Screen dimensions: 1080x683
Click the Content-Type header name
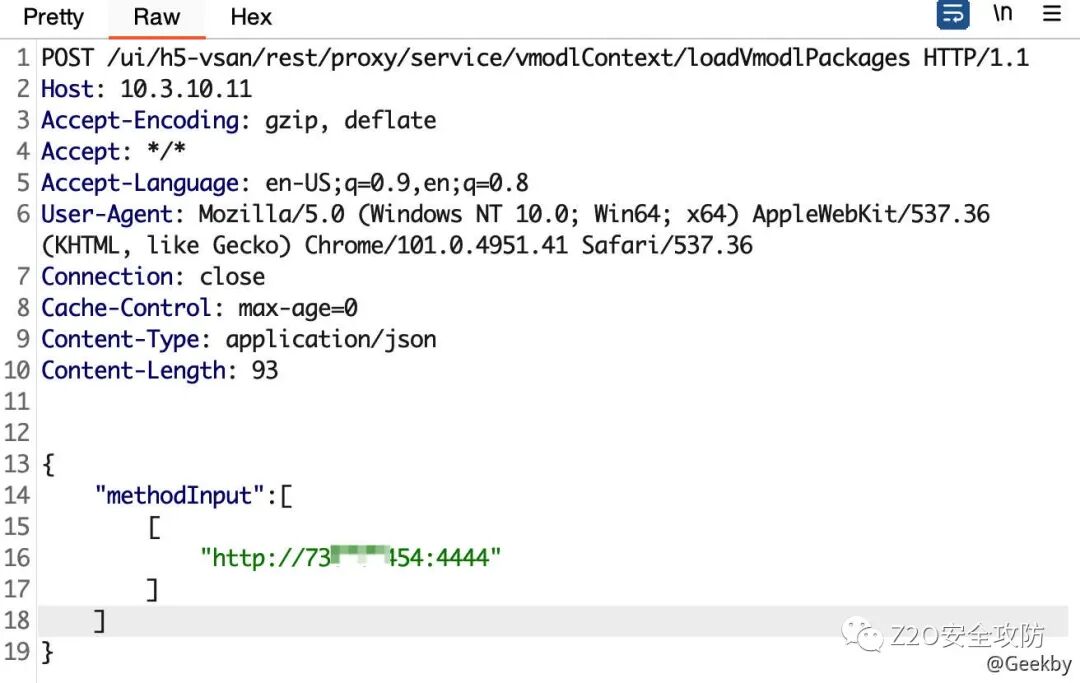coord(120,339)
